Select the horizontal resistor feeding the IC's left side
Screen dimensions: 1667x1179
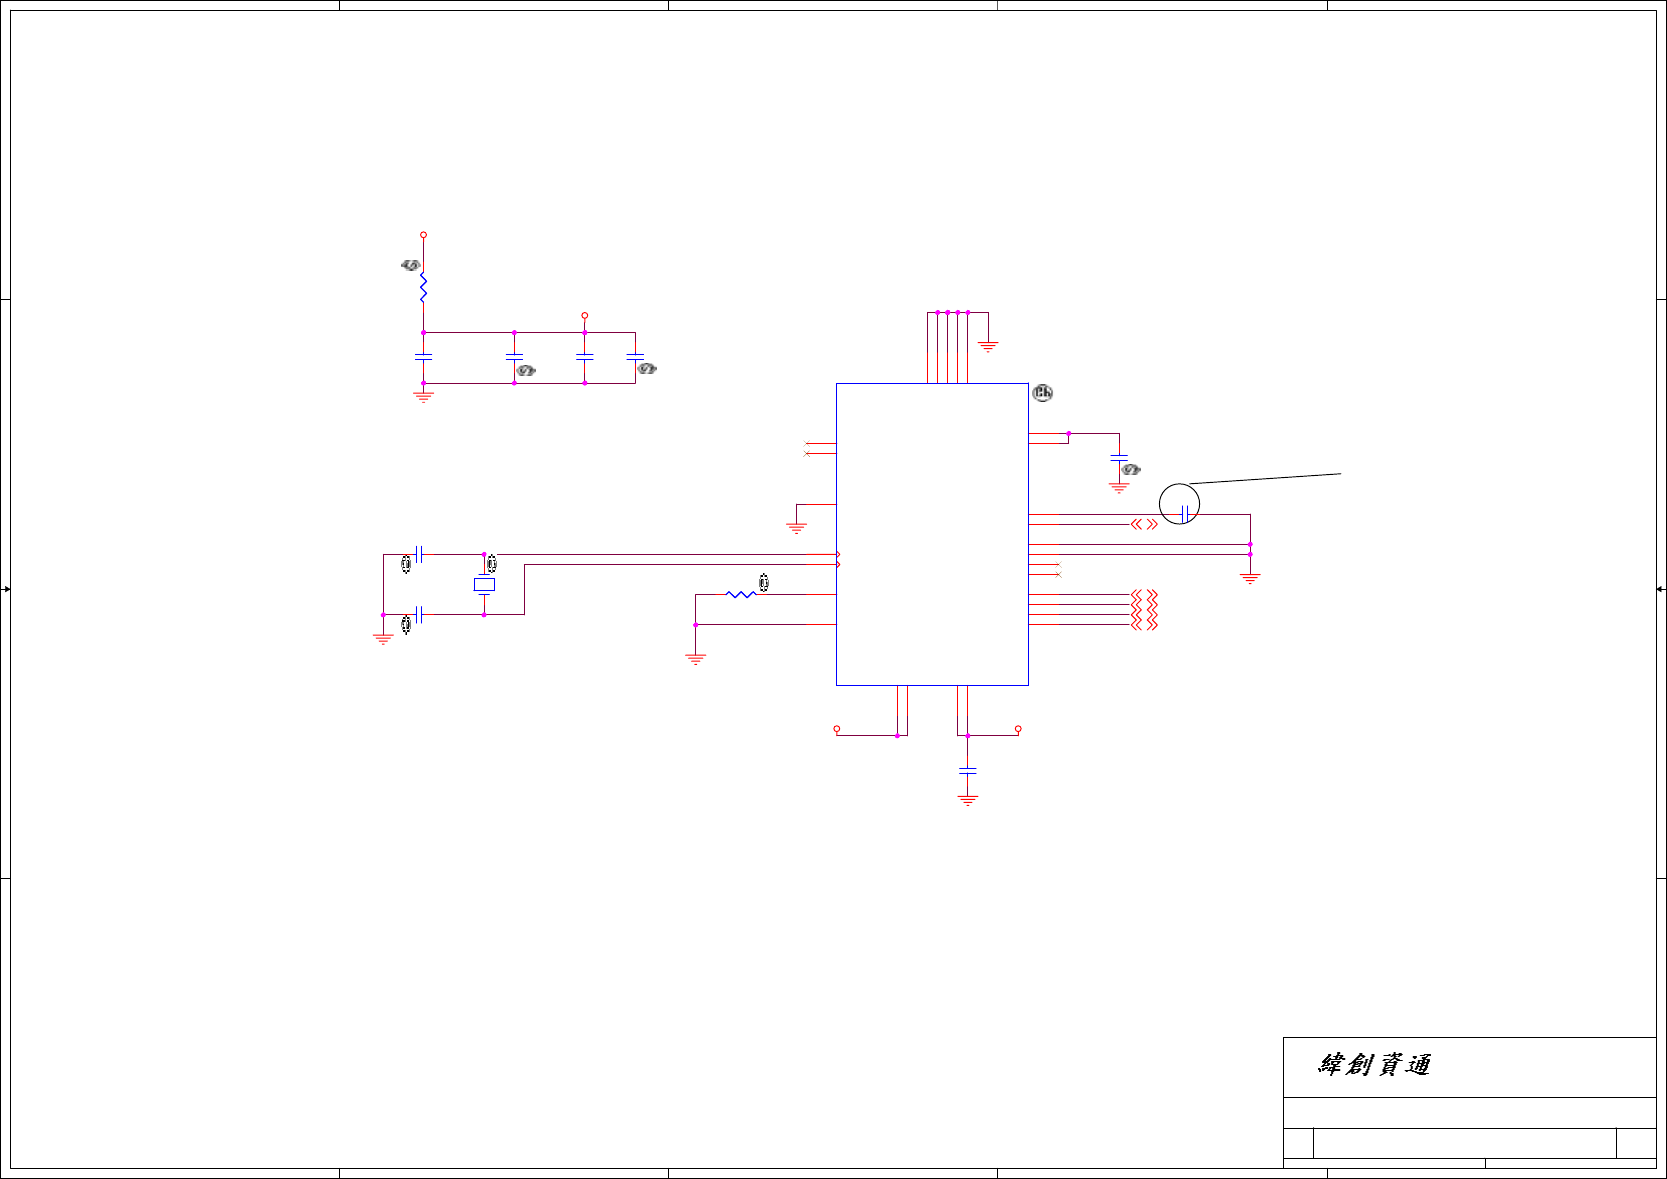tap(741, 595)
